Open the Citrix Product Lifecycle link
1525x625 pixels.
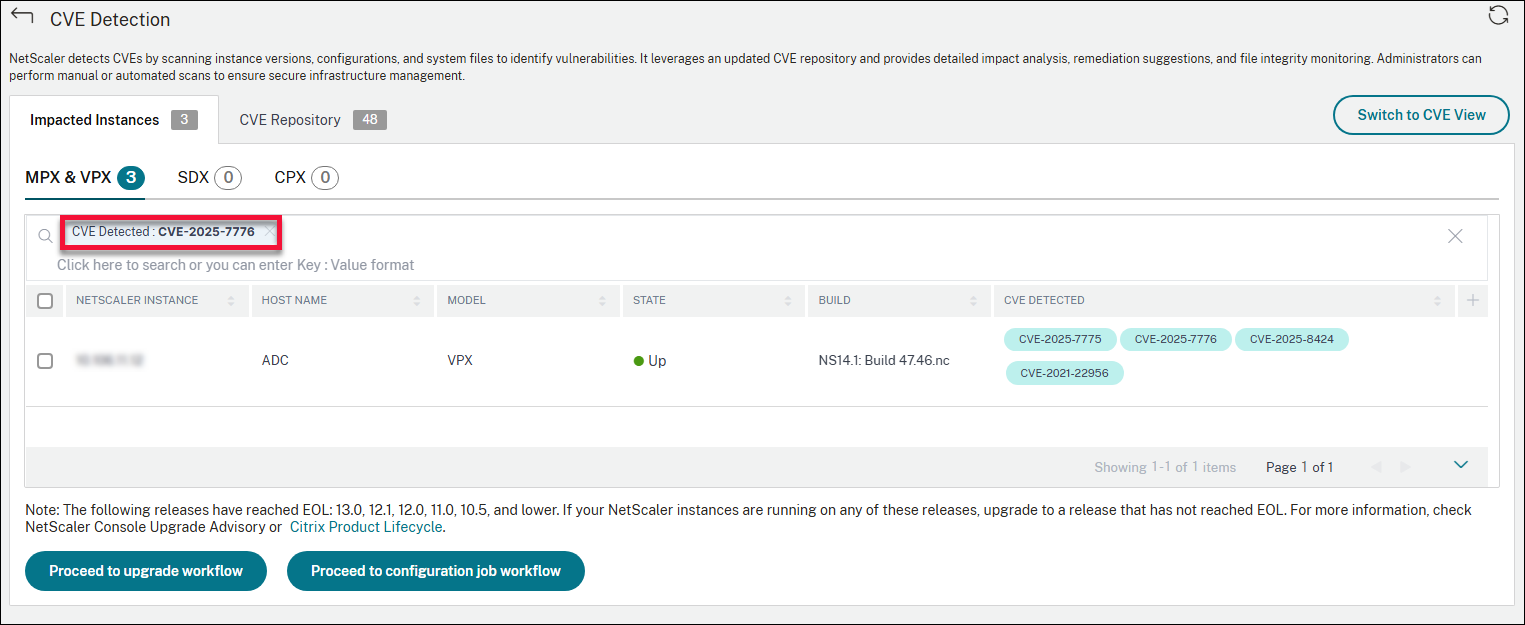(366, 527)
